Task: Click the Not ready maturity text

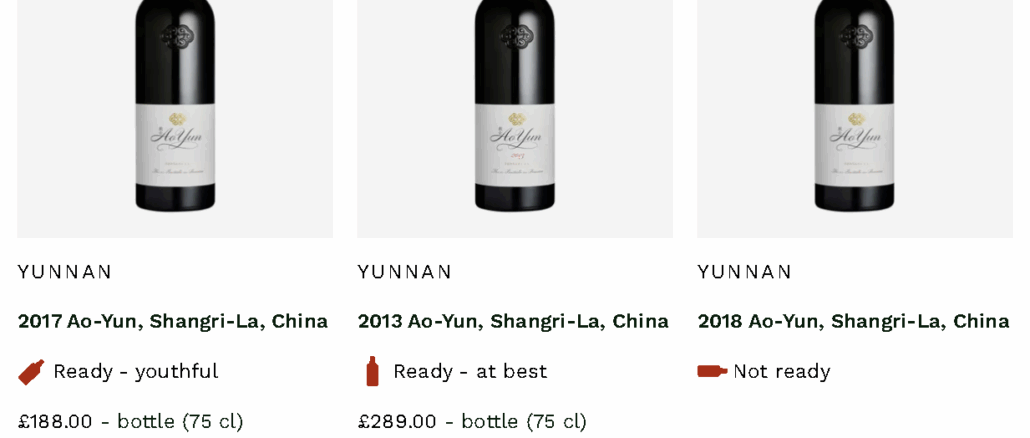Action: [x=782, y=372]
